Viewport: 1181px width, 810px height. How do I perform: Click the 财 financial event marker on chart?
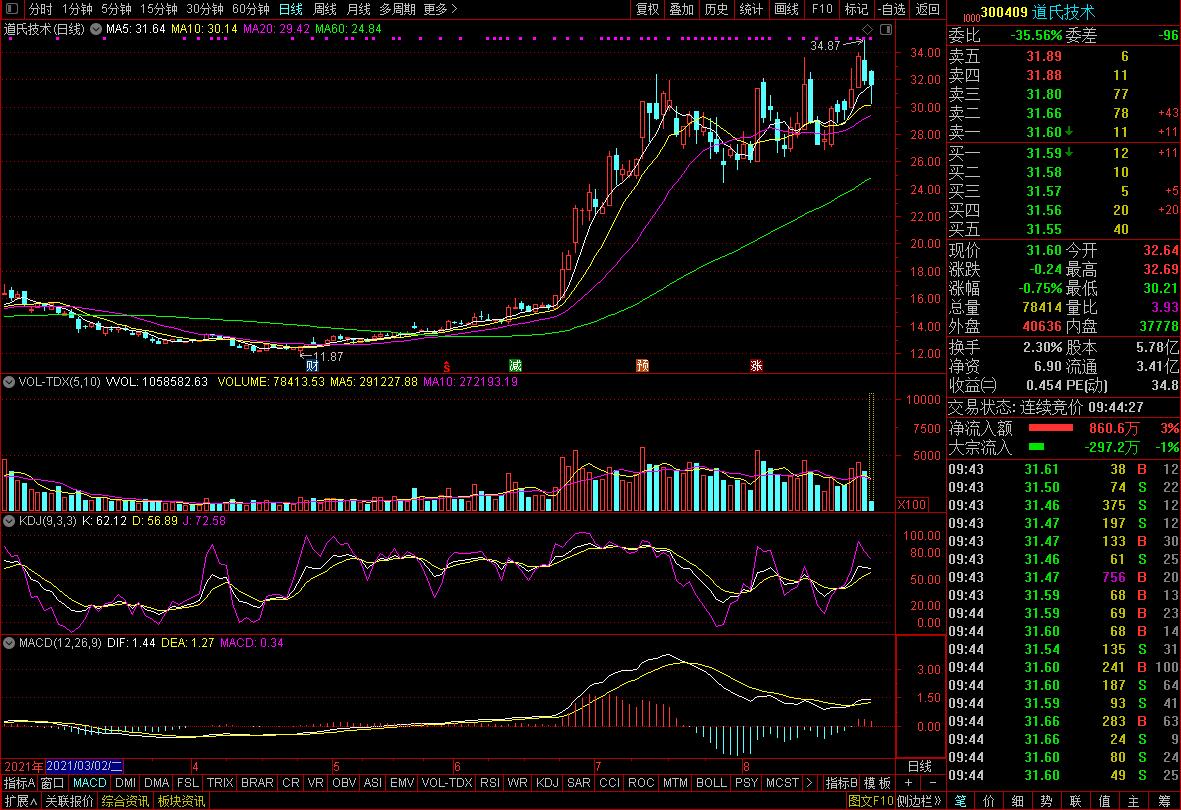point(312,366)
